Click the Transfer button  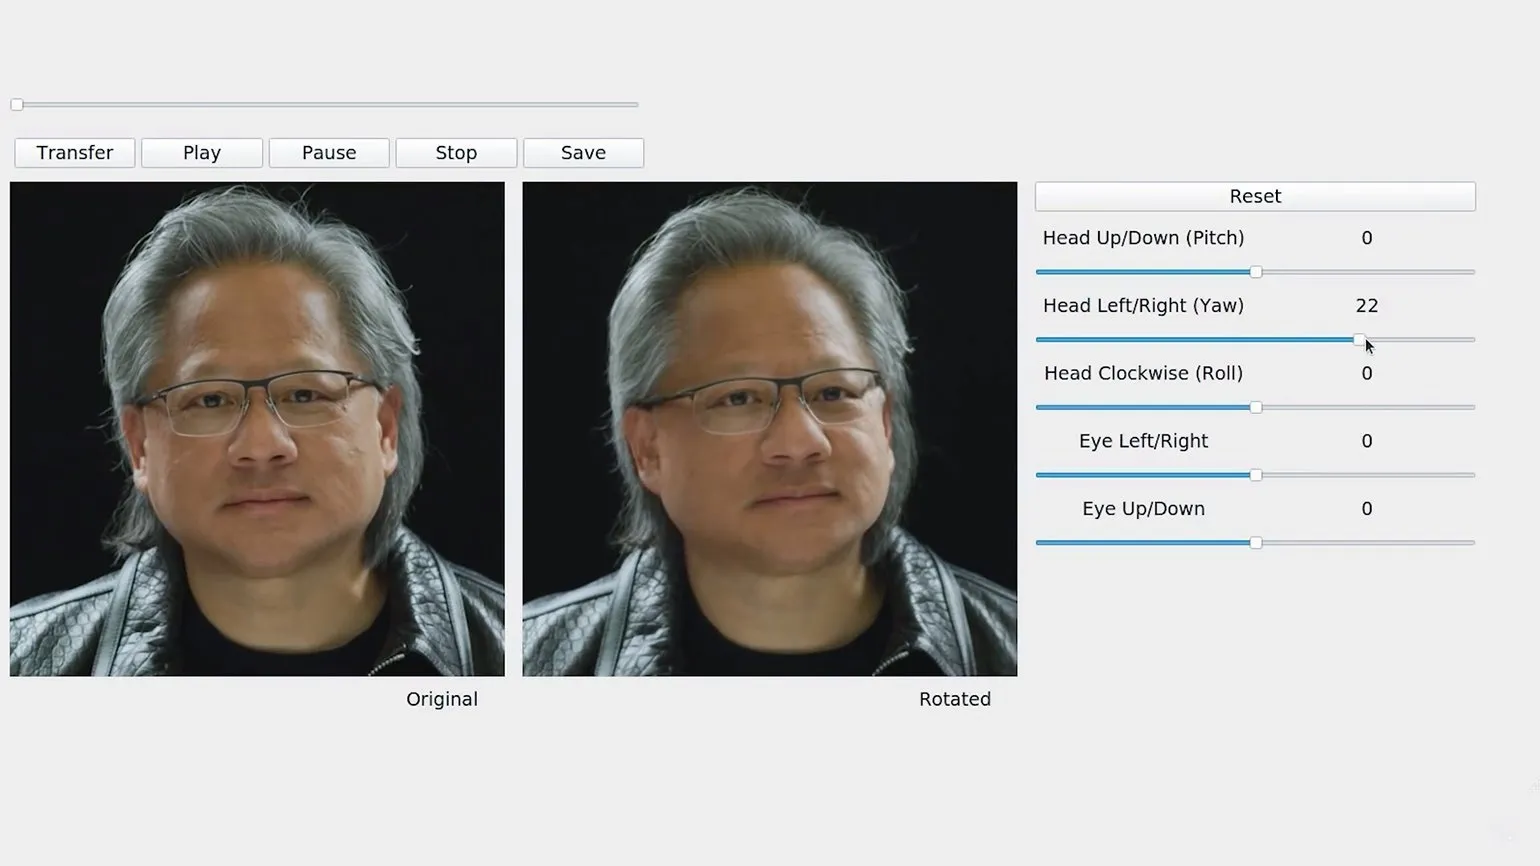[x=75, y=153]
